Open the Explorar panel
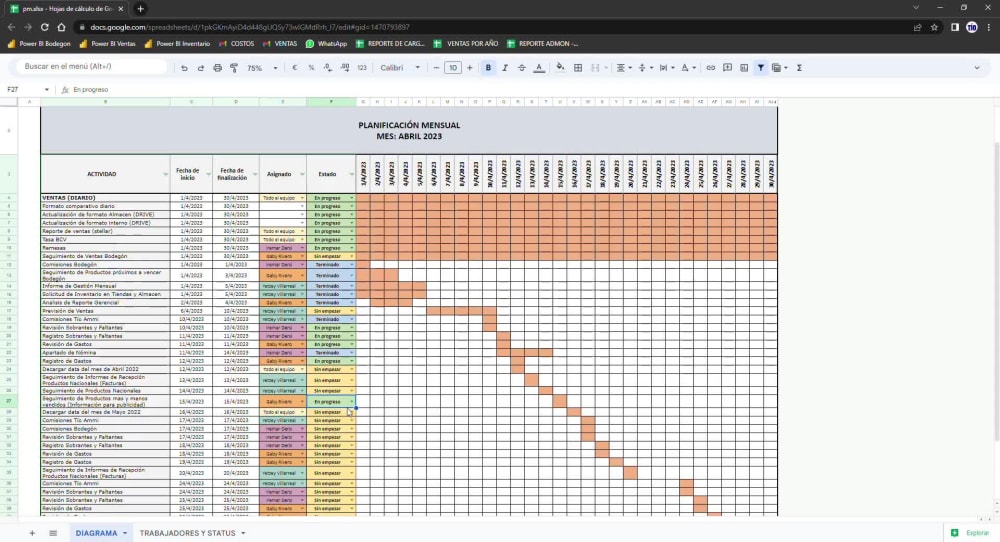 pyautogui.click(x=970, y=532)
